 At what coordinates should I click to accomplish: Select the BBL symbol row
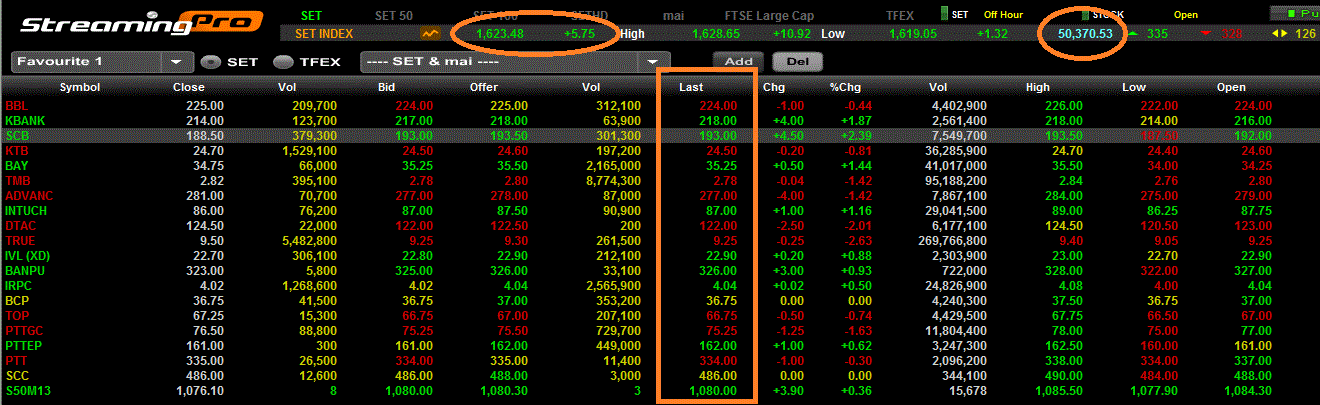pos(660,105)
